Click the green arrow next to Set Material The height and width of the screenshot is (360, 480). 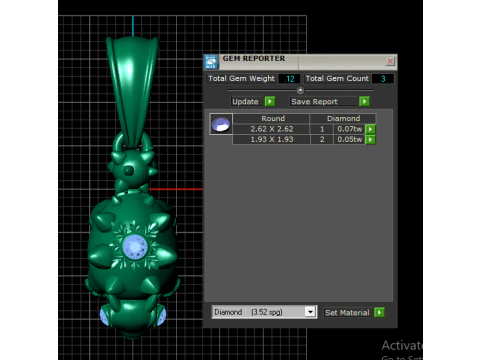[x=379, y=313]
